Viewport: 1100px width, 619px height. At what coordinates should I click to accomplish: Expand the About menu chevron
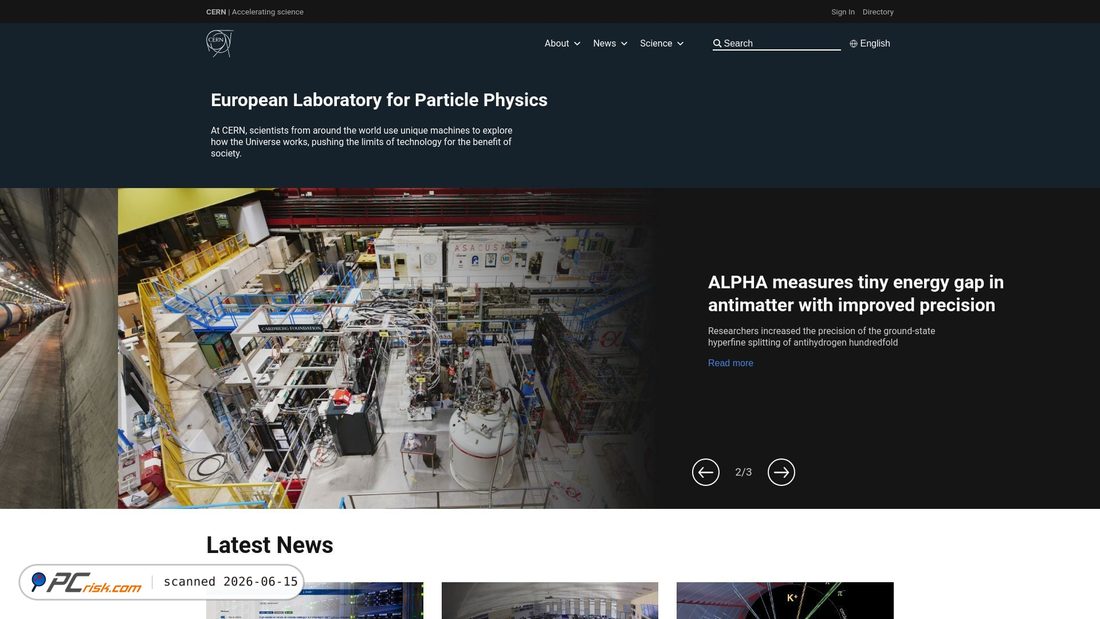click(x=577, y=44)
